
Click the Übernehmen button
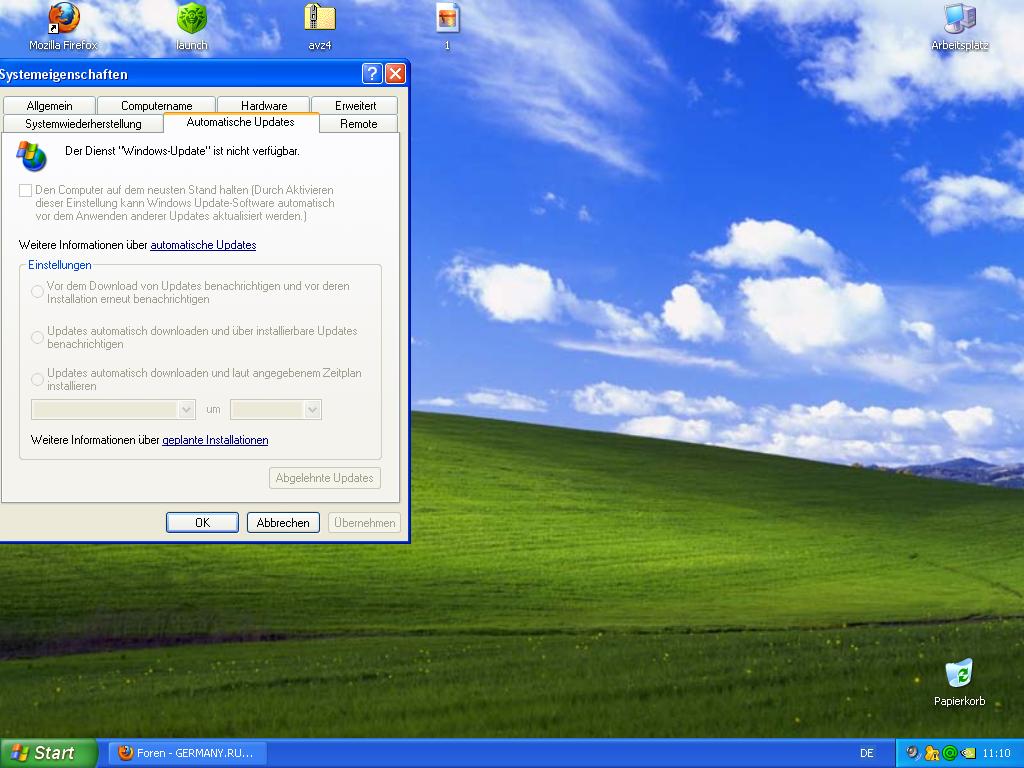tap(364, 522)
